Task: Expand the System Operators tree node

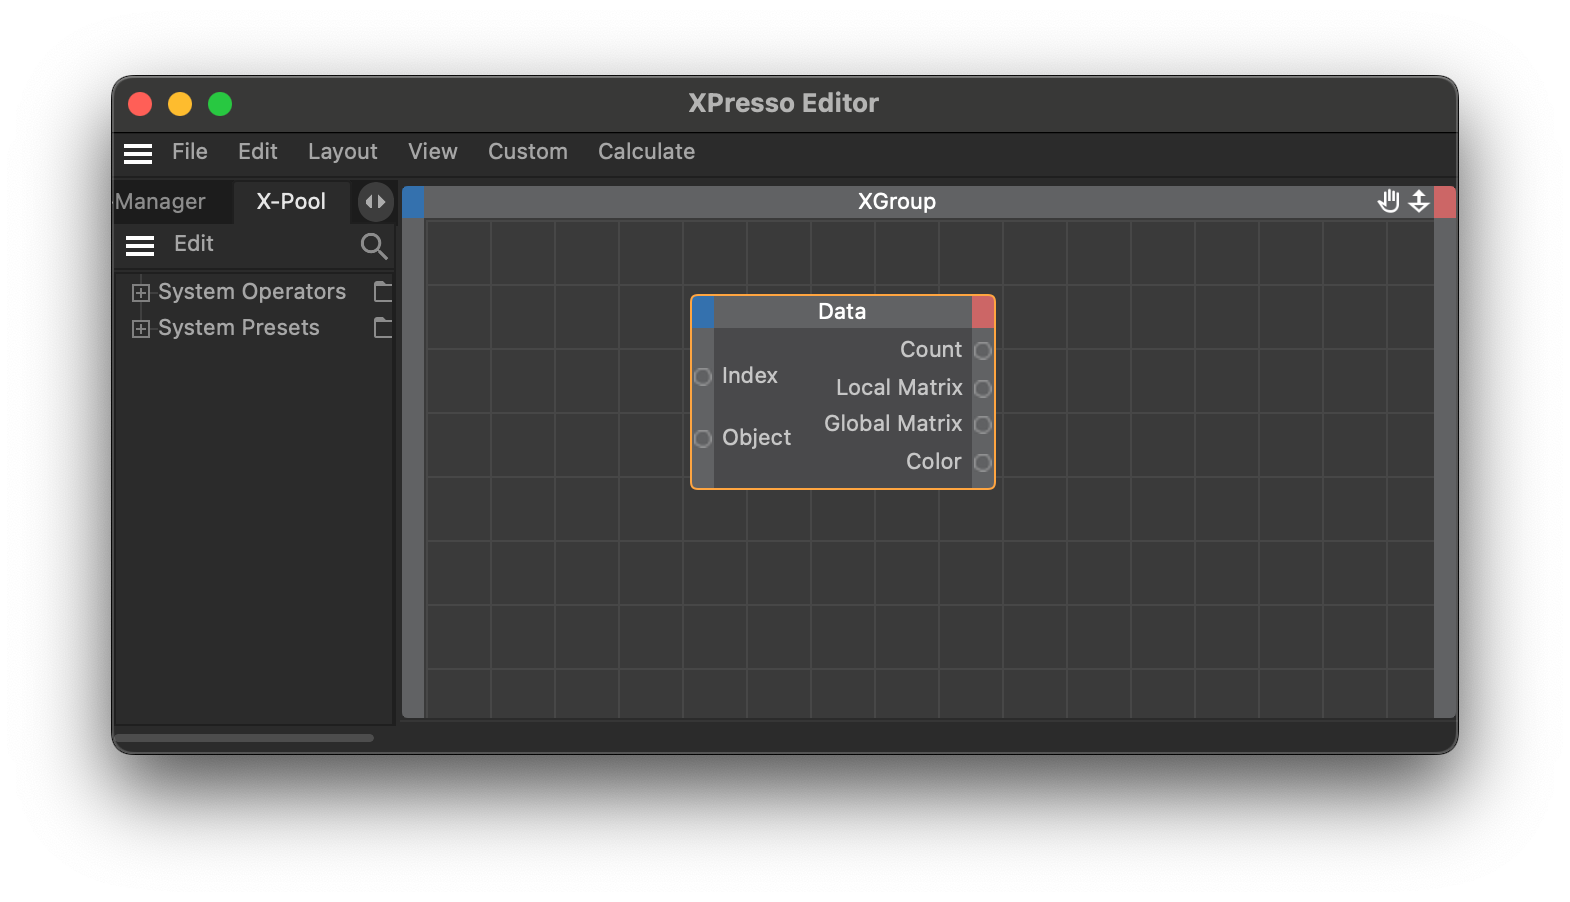Action: (141, 293)
